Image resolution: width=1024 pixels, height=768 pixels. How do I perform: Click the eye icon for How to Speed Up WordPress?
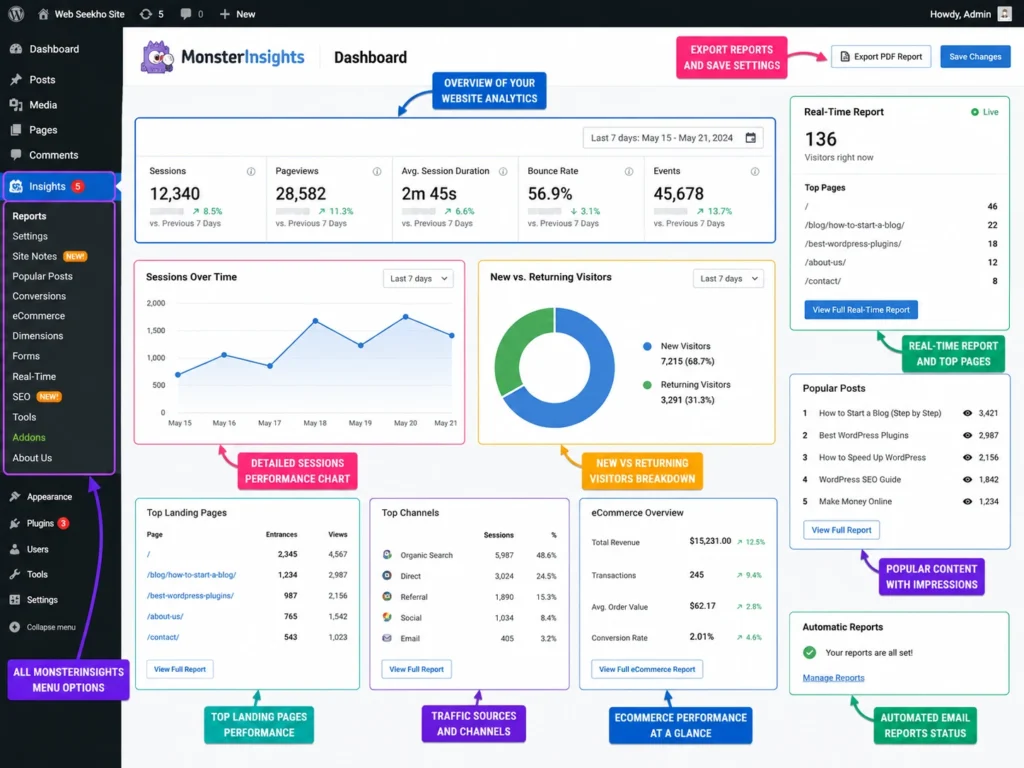967,457
